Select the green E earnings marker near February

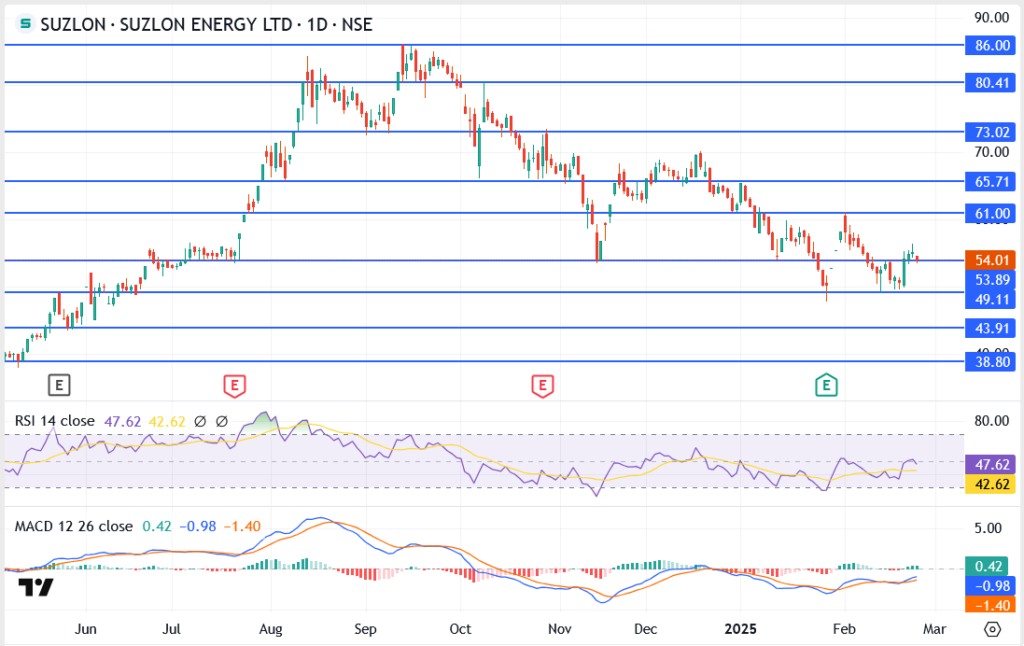(826, 385)
